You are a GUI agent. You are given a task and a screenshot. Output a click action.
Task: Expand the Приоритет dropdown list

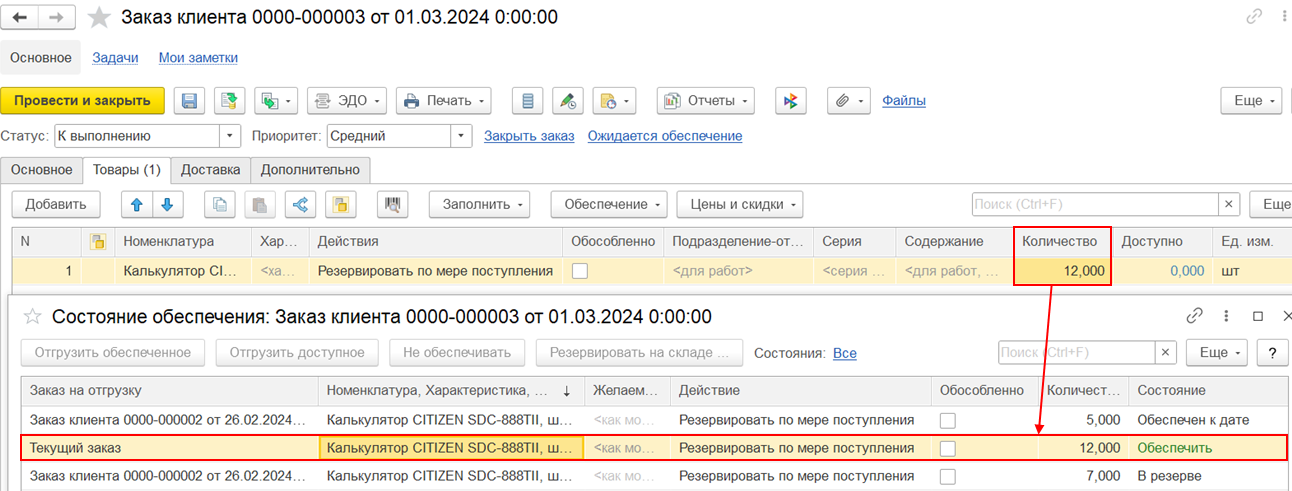pyautogui.click(x=461, y=136)
